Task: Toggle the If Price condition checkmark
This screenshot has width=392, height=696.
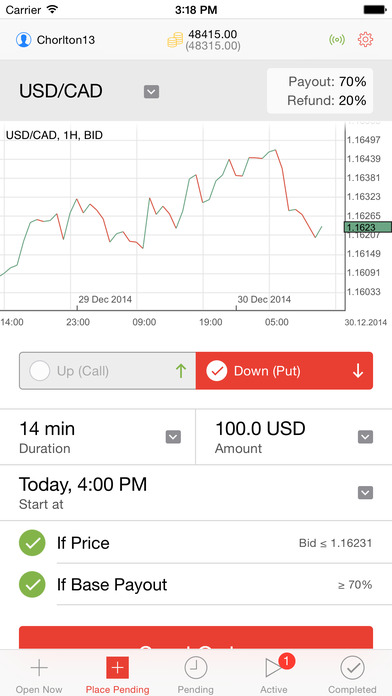Action: click(32, 543)
